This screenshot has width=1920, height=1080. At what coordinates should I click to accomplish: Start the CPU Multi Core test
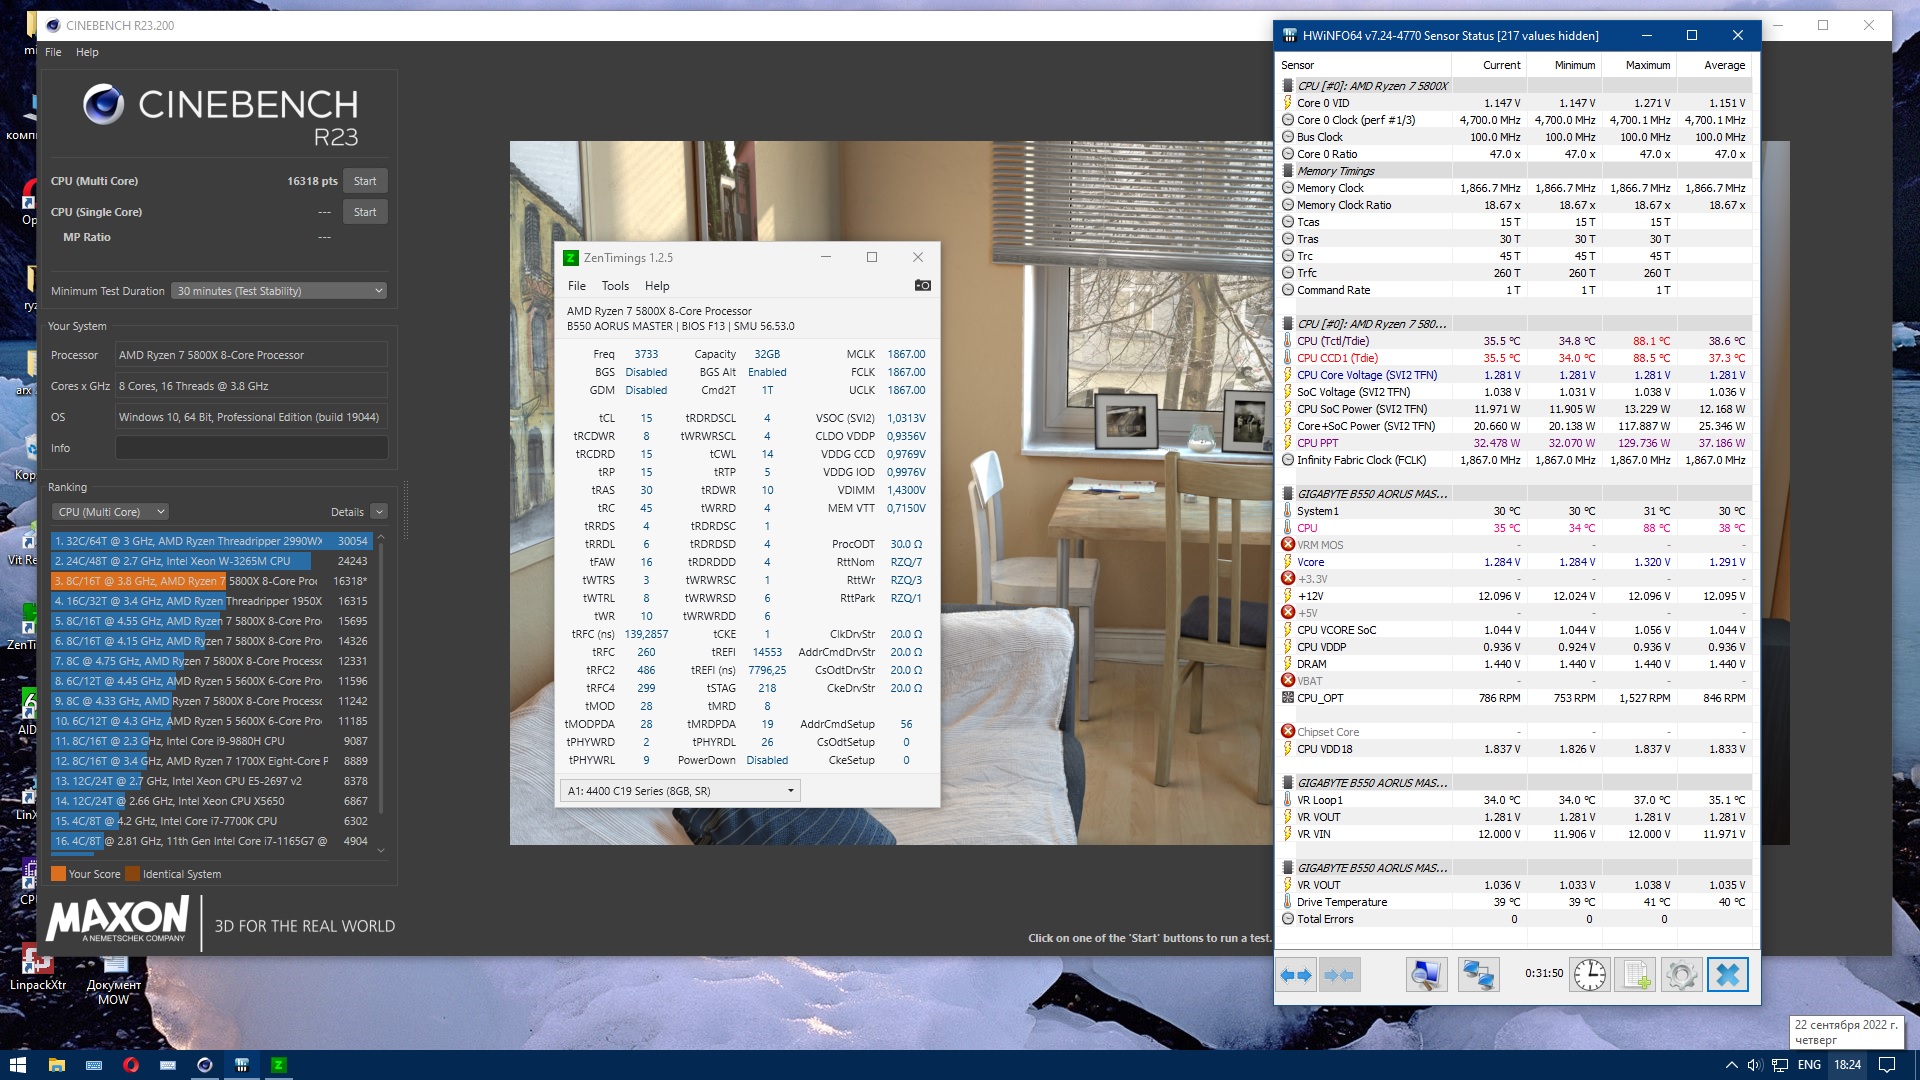[365, 181]
